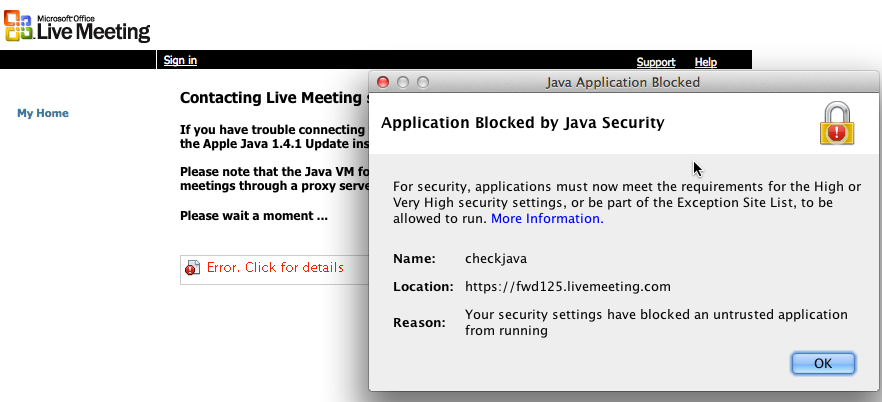882x402 pixels.
Task: Click the Microsoft Office Live Meeting logo
Action: 77,25
